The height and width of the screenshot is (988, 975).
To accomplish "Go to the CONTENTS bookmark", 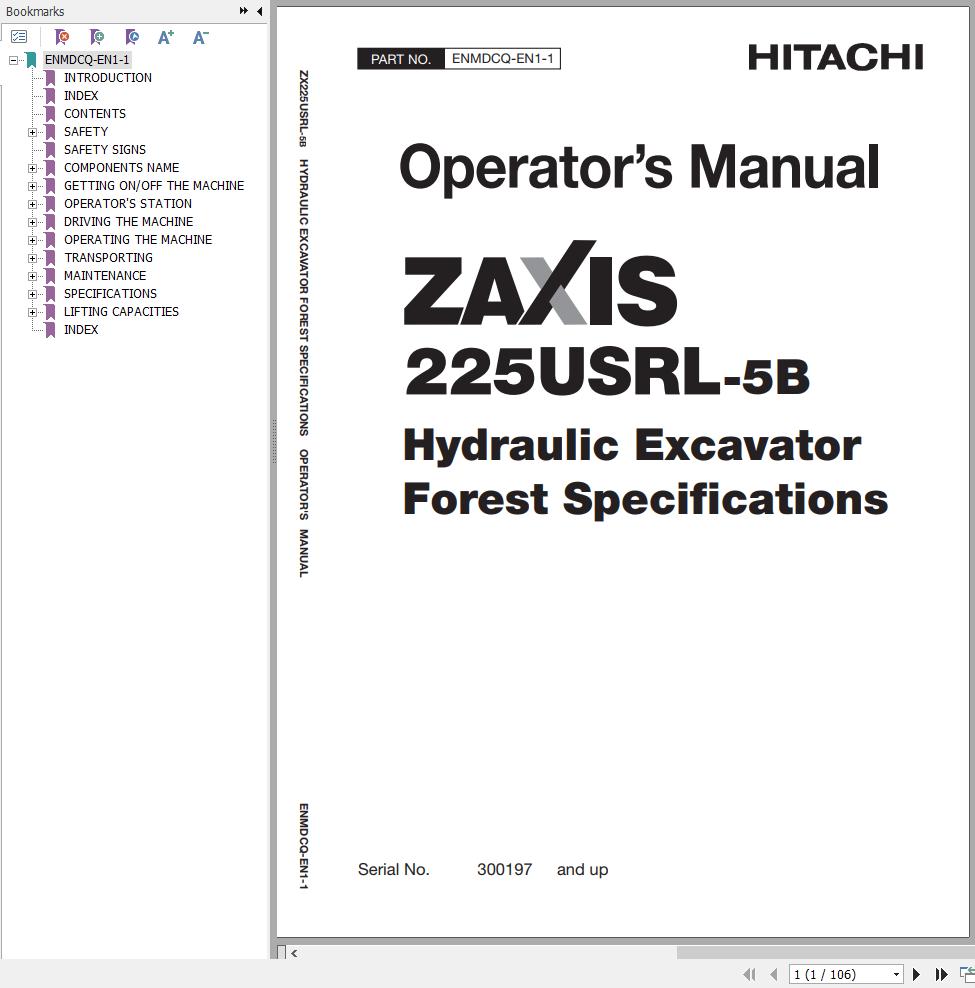I will click(x=95, y=113).
